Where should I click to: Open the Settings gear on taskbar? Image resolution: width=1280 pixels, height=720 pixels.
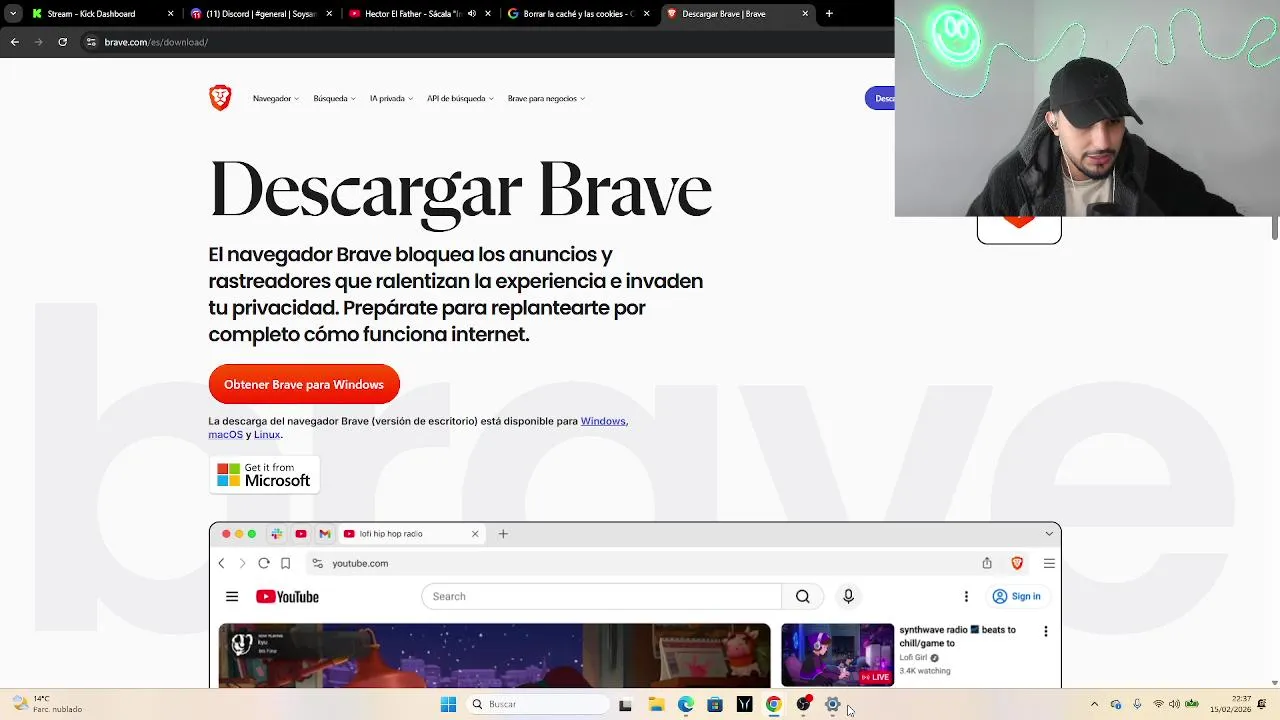(832, 704)
